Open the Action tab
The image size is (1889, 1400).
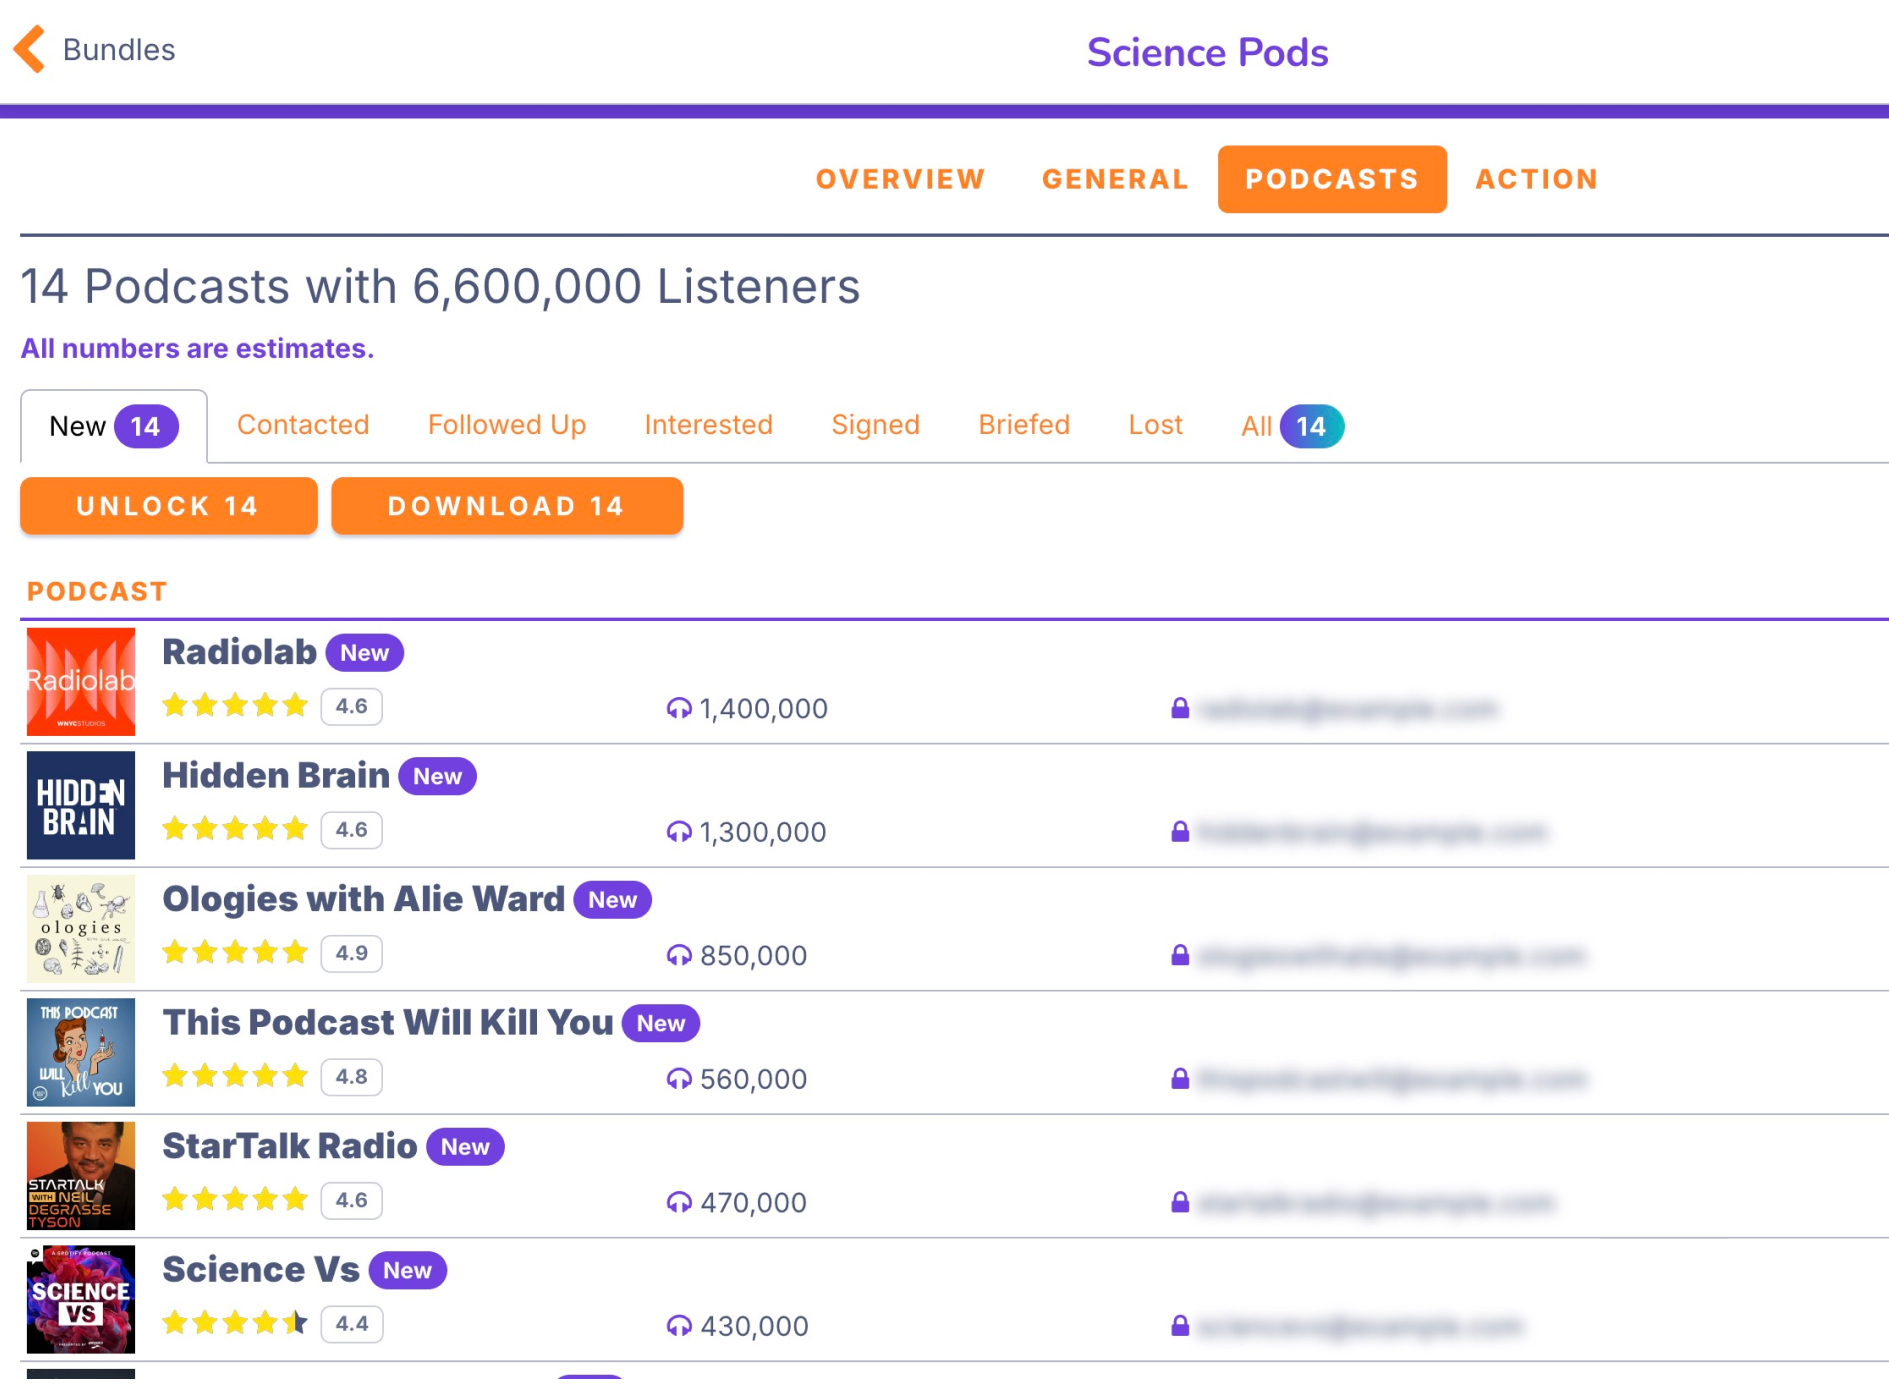(1536, 179)
